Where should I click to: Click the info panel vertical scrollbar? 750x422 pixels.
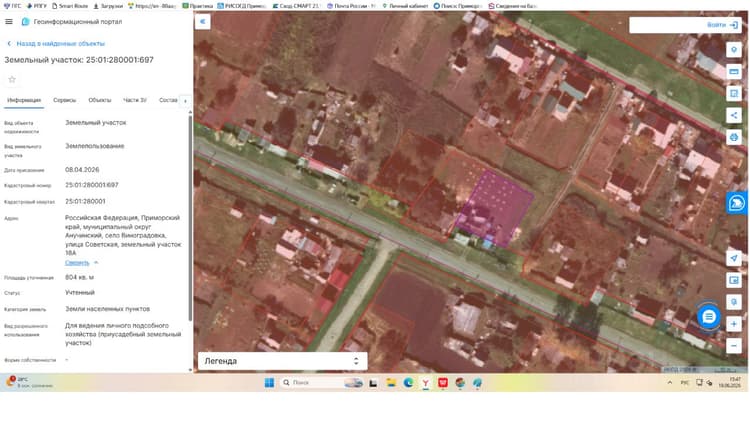[190, 218]
